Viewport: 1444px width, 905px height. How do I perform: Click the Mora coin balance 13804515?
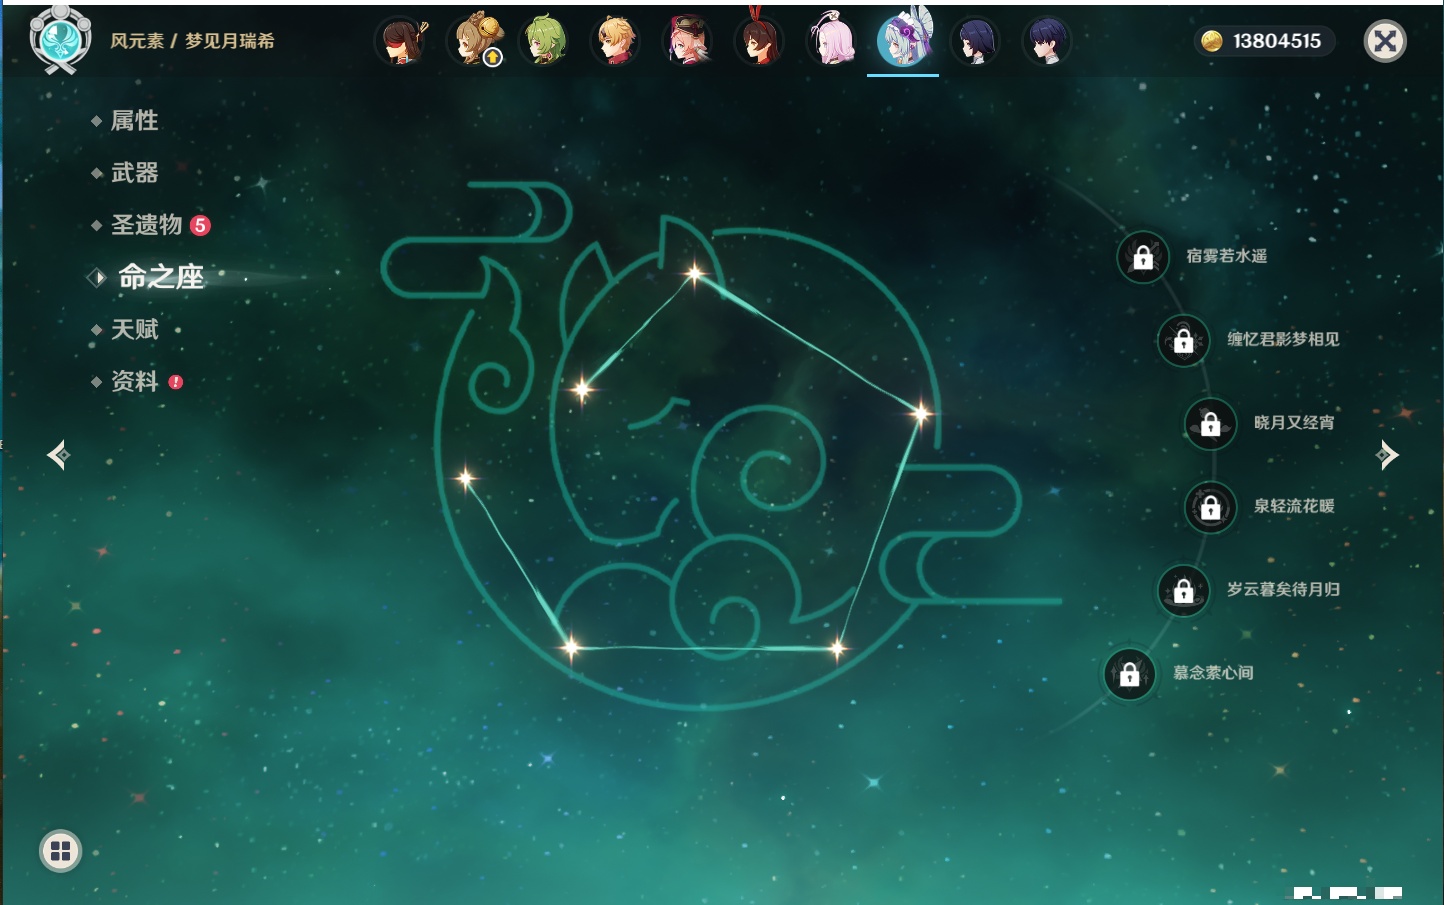pos(1264,41)
